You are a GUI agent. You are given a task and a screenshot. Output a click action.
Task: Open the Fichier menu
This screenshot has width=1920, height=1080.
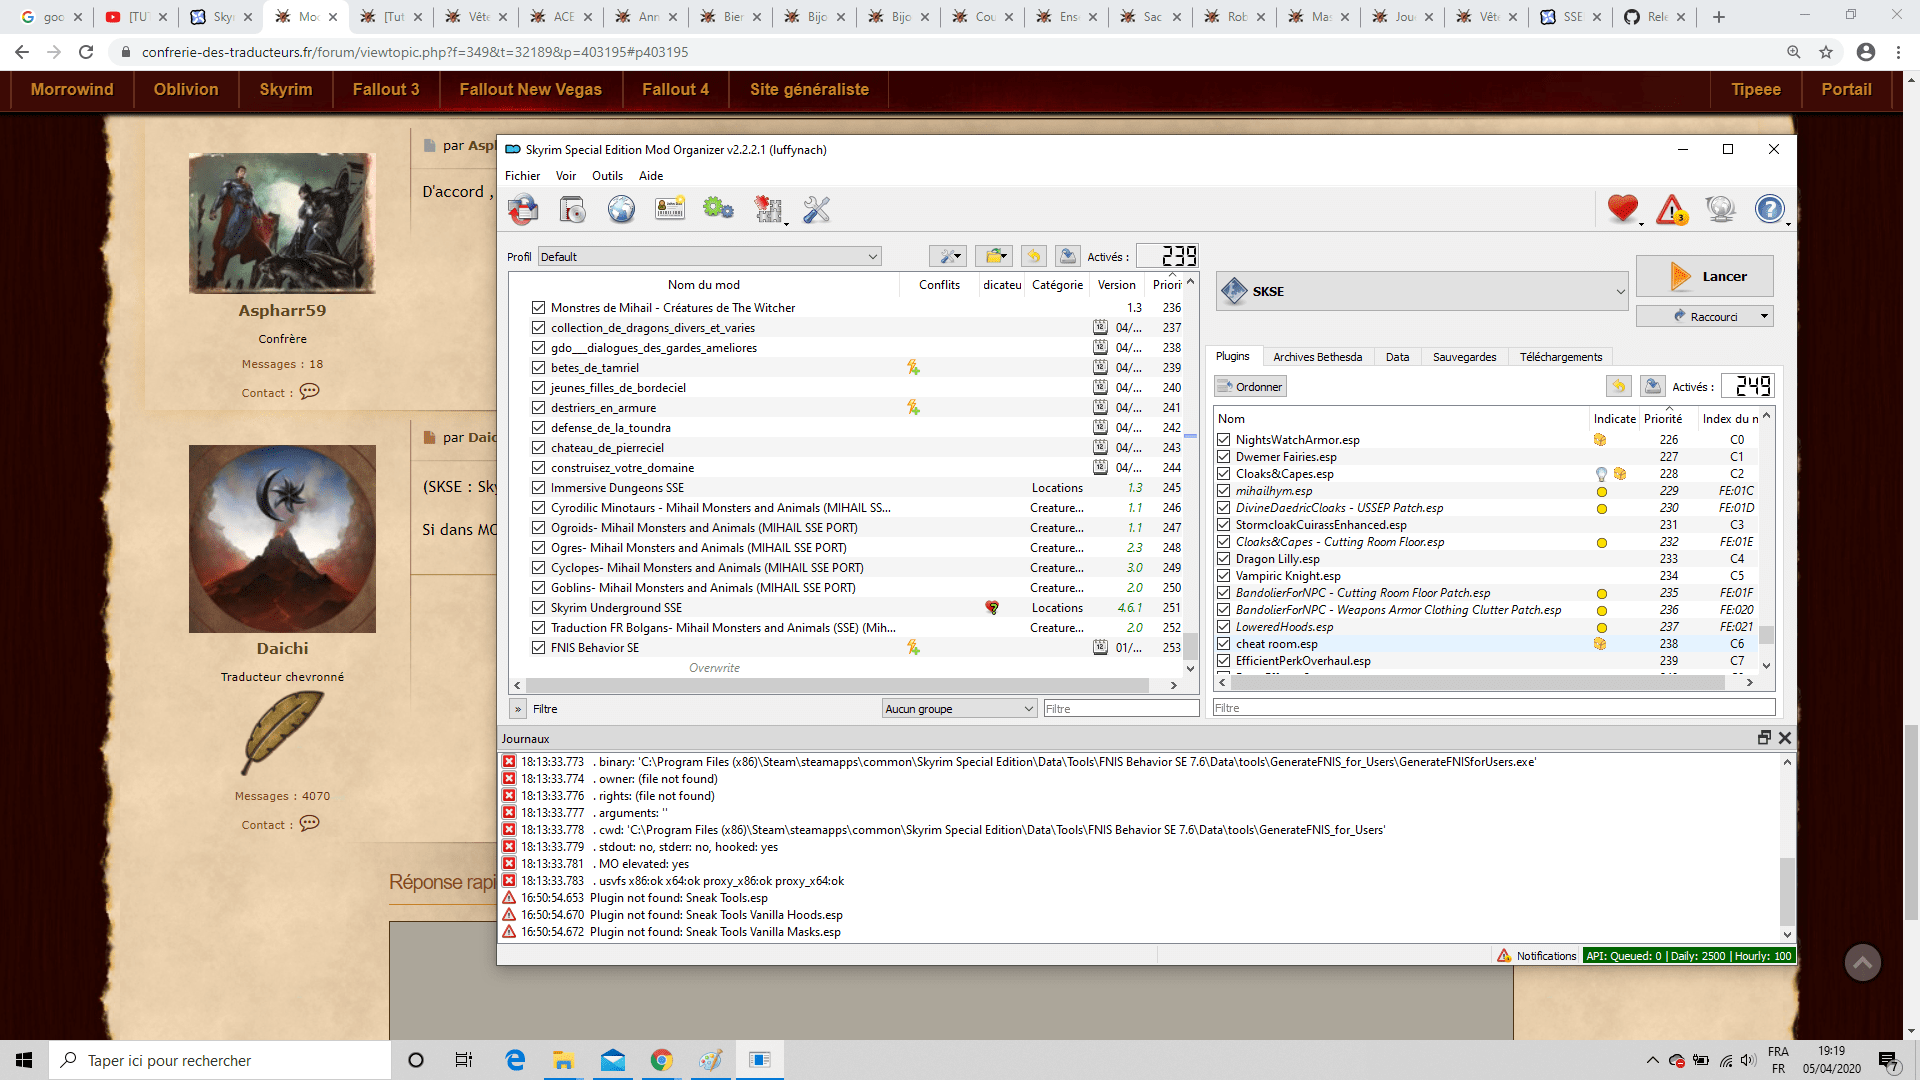(522, 176)
